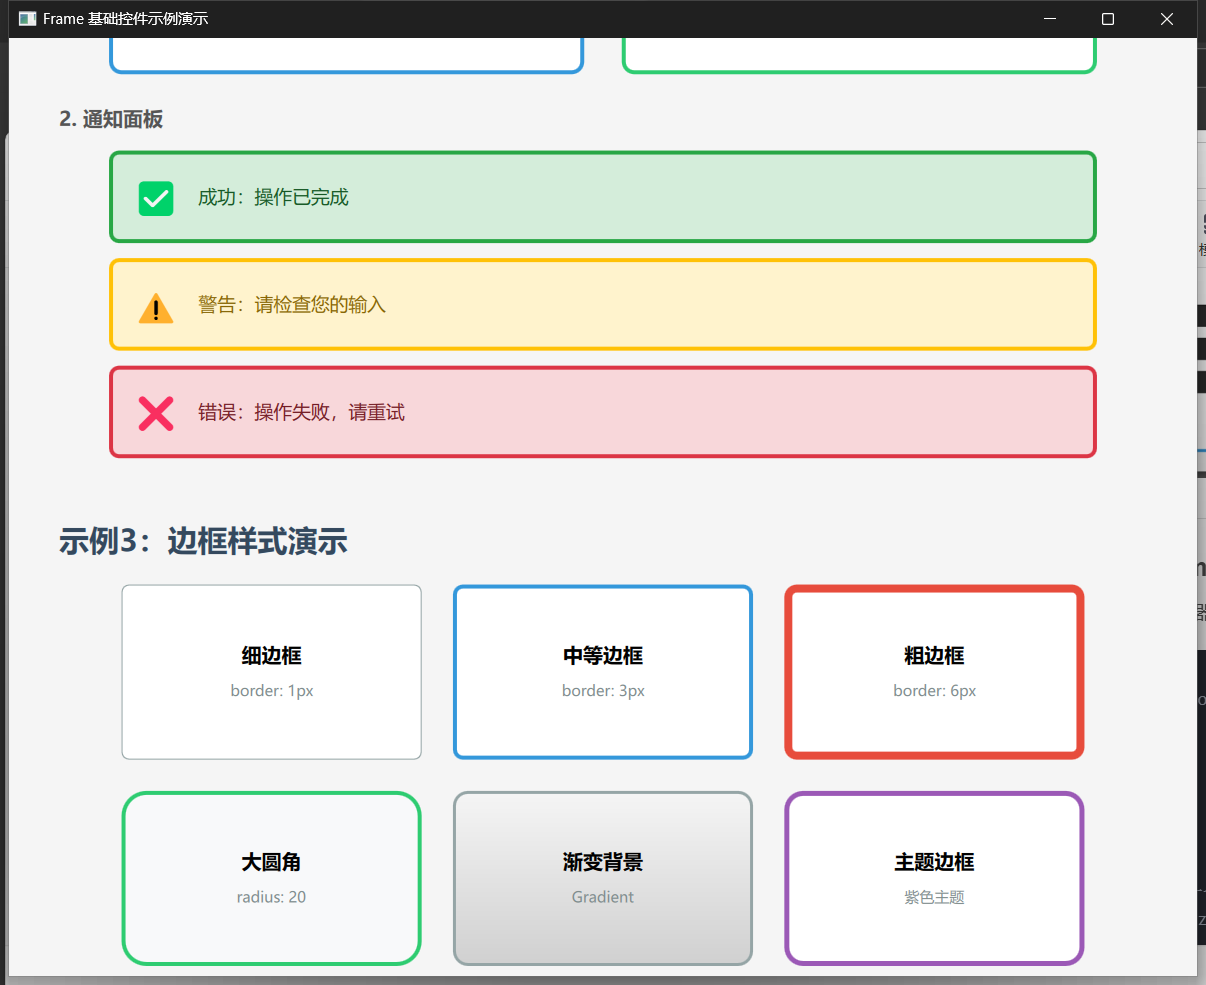Click the 细边框 thin border card
The width and height of the screenshot is (1206, 985).
[271, 671]
